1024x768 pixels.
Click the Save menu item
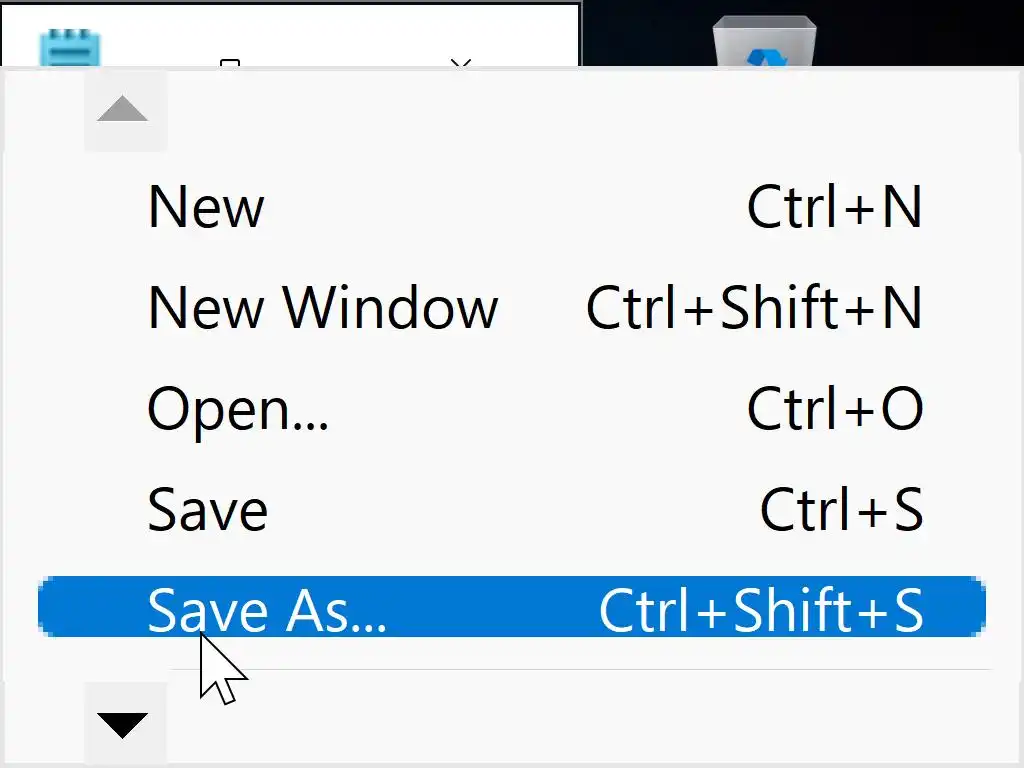coord(207,509)
